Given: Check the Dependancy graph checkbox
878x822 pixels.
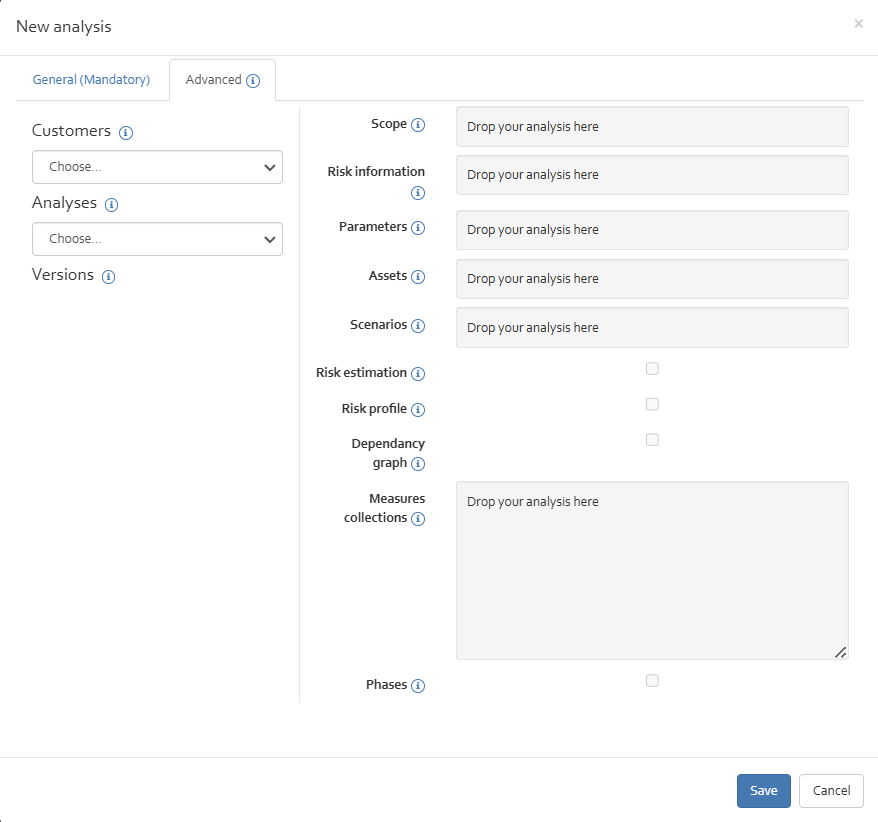Looking at the screenshot, I should (652, 440).
